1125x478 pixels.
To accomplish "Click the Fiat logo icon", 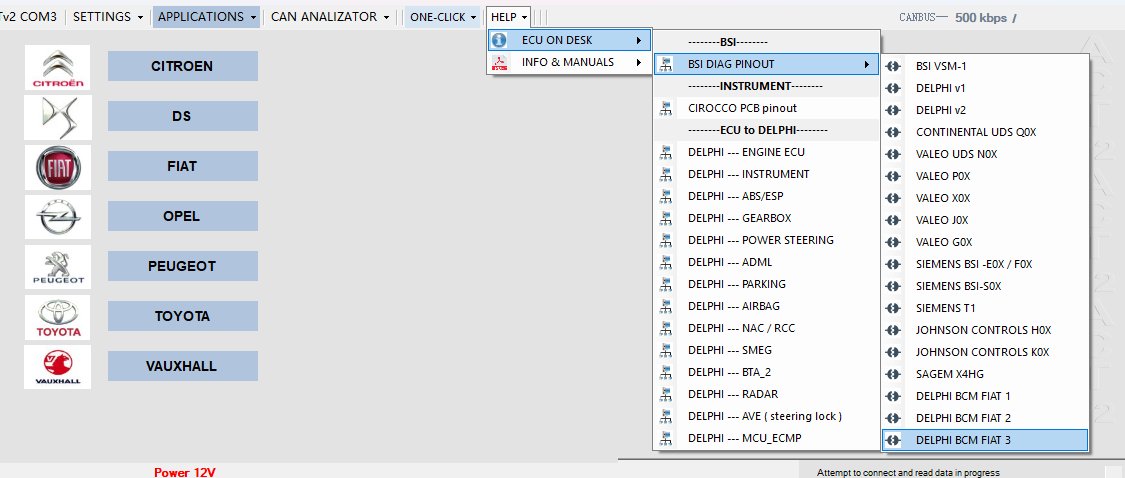I will tap(58, 167).
